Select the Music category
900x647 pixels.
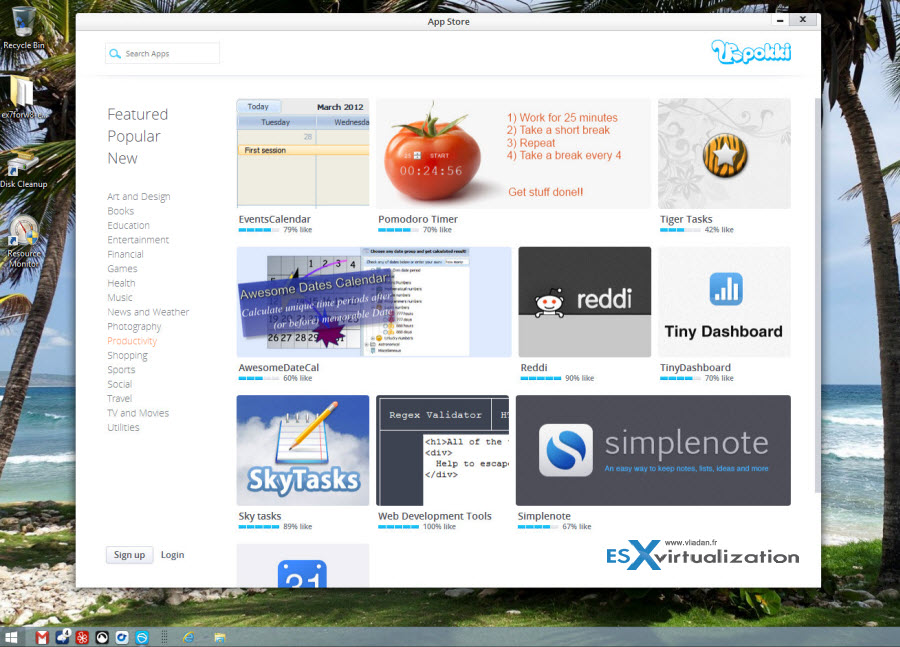[x=120, y=297]
